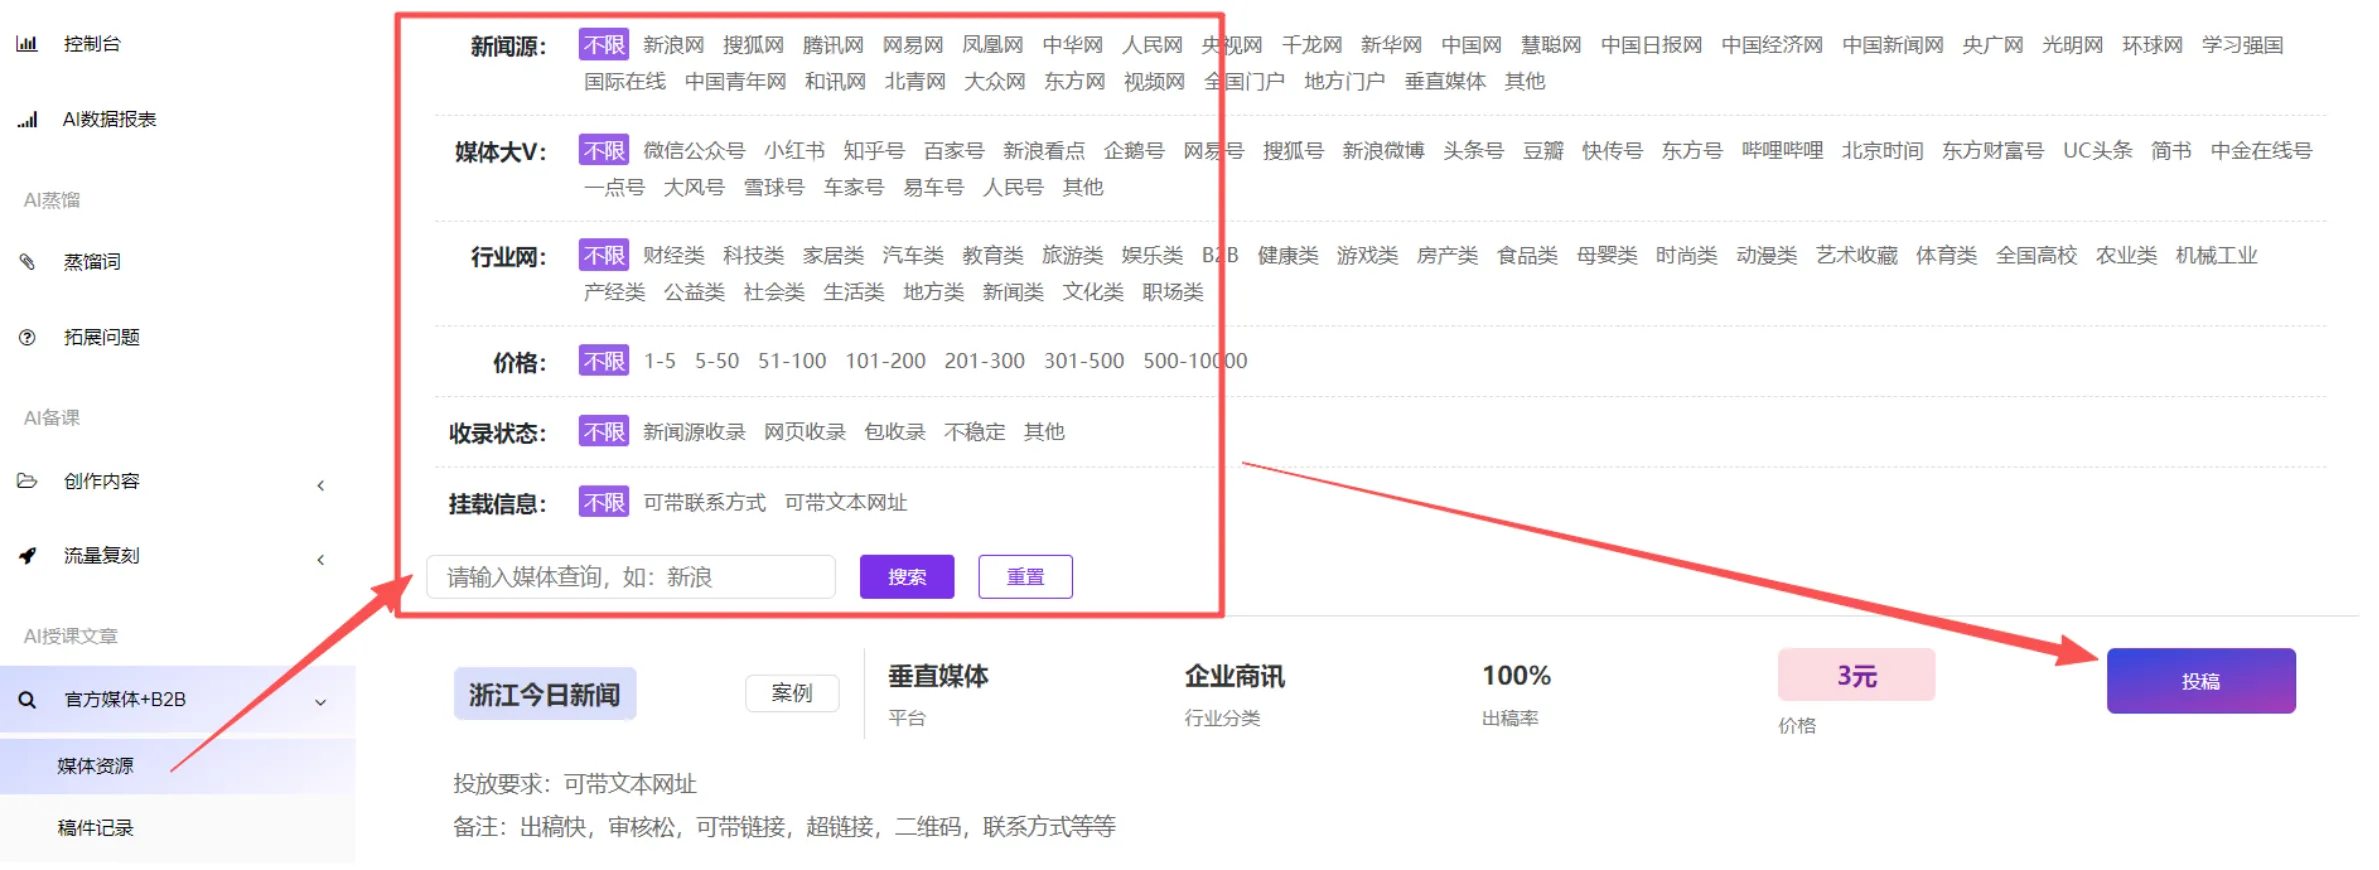Focus the media search input field

coord(631,577)
